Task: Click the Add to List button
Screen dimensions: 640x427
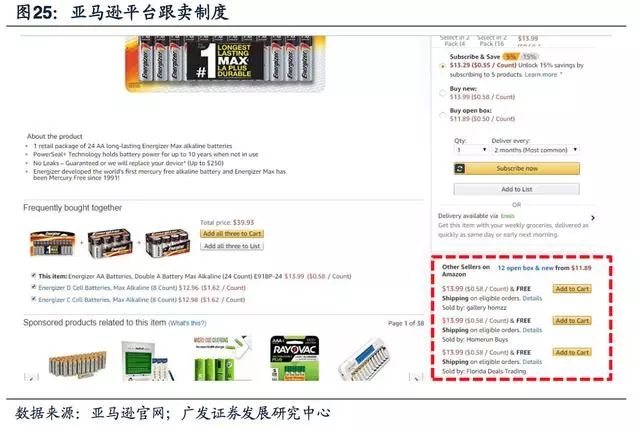Action: click(x=517, y=189)
